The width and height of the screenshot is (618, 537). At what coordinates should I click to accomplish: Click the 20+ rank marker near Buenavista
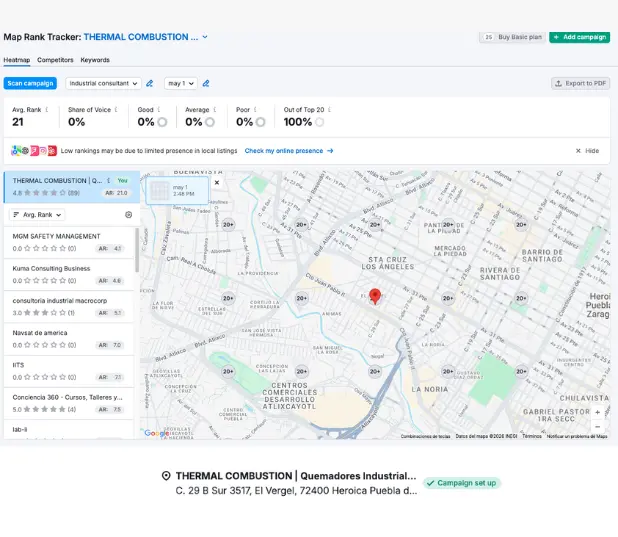point(228,225)
